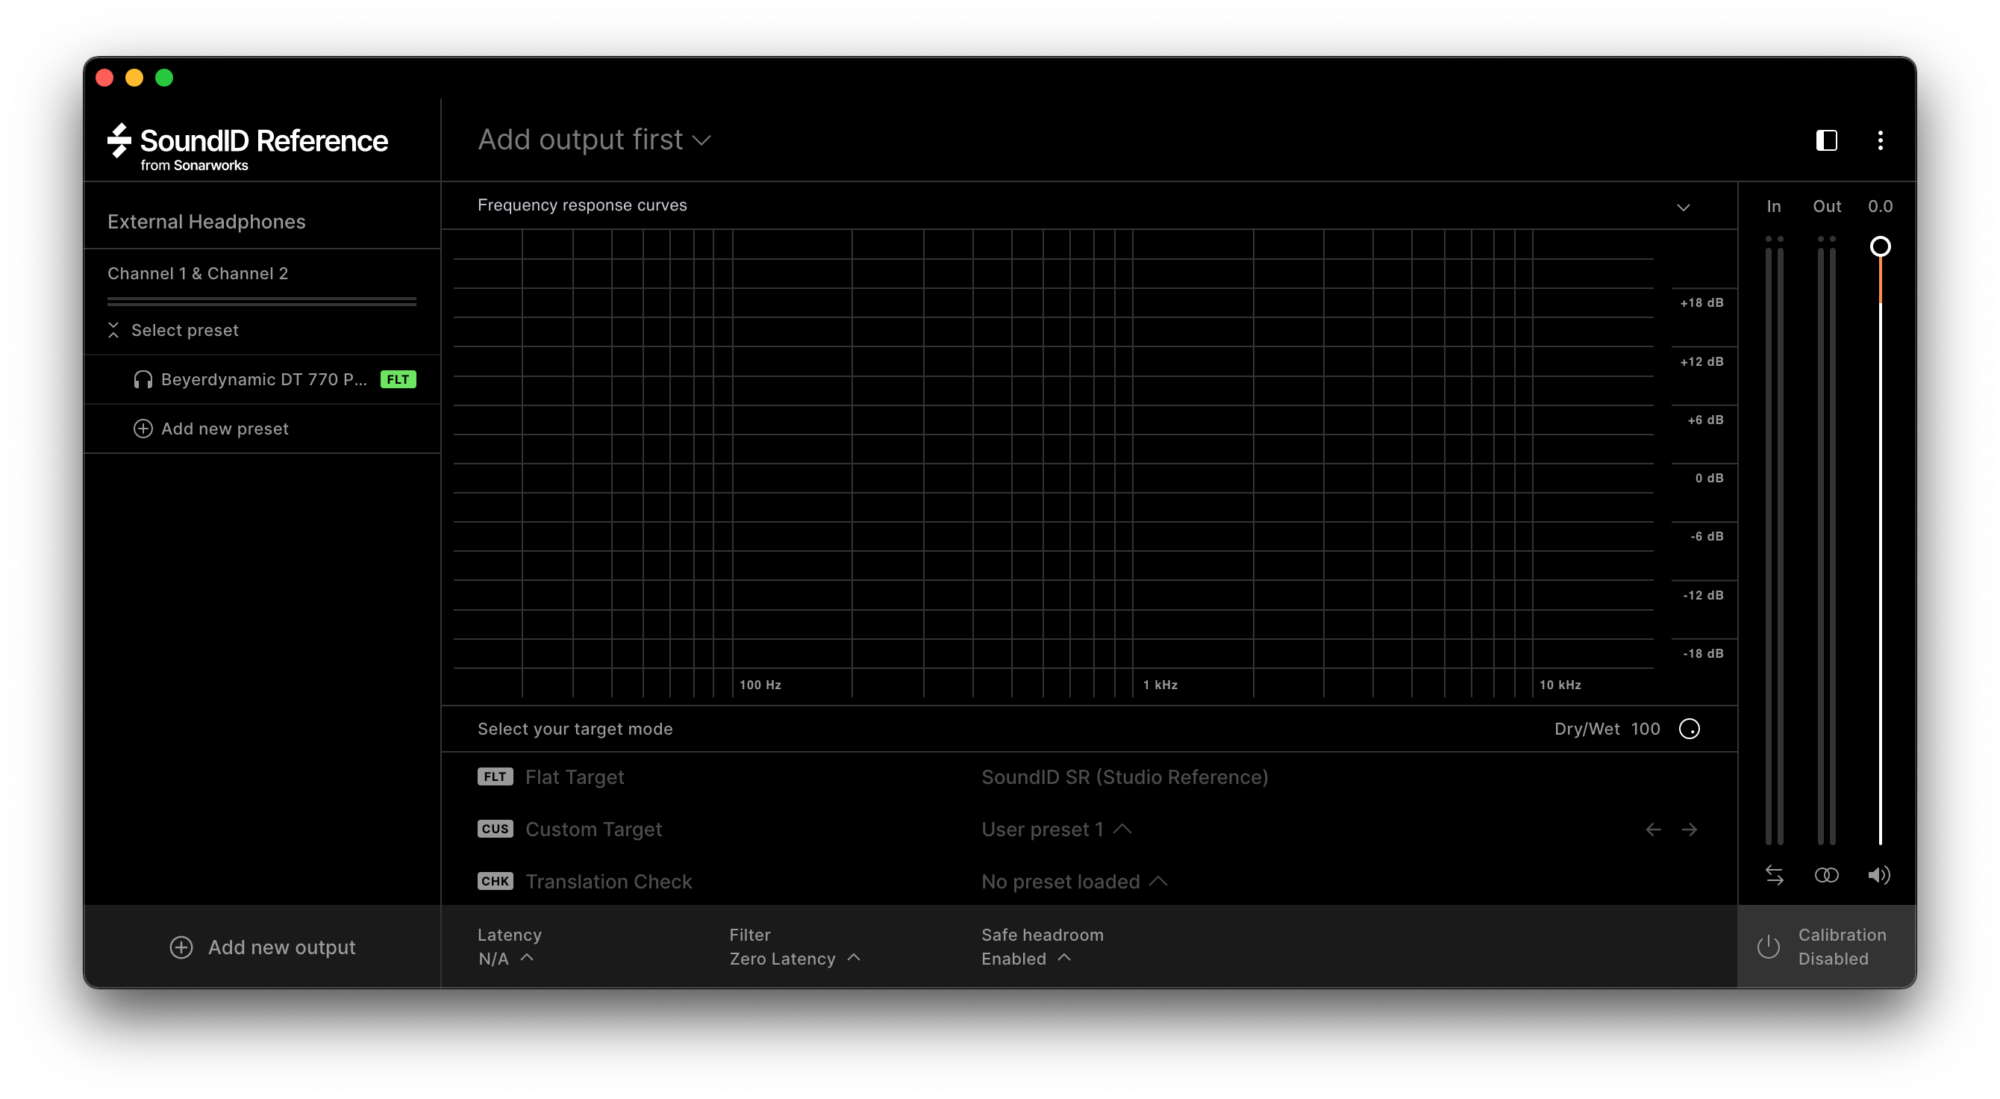The height and width of the screenshot is (1099, 2000).
Task: Select External Headphones output
Action: [206, 222]
